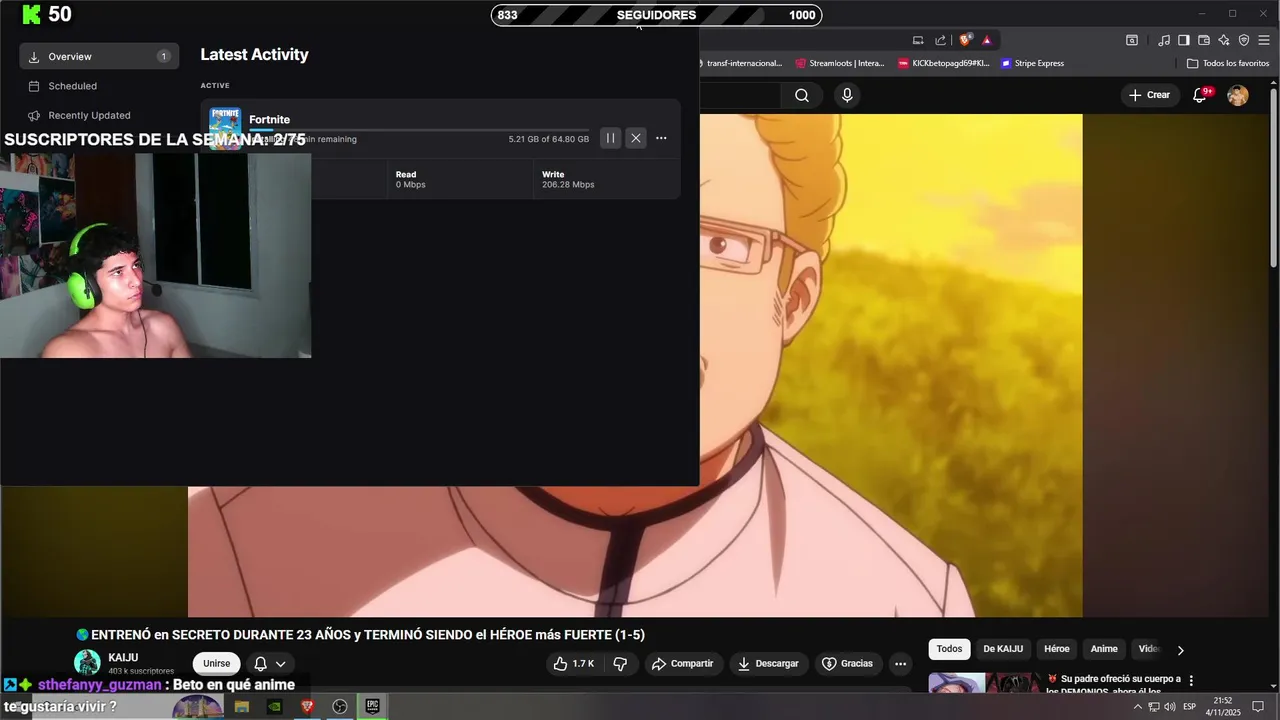Select the Todos filter chip
This screenshot has height=720, width=1280.
949,649
